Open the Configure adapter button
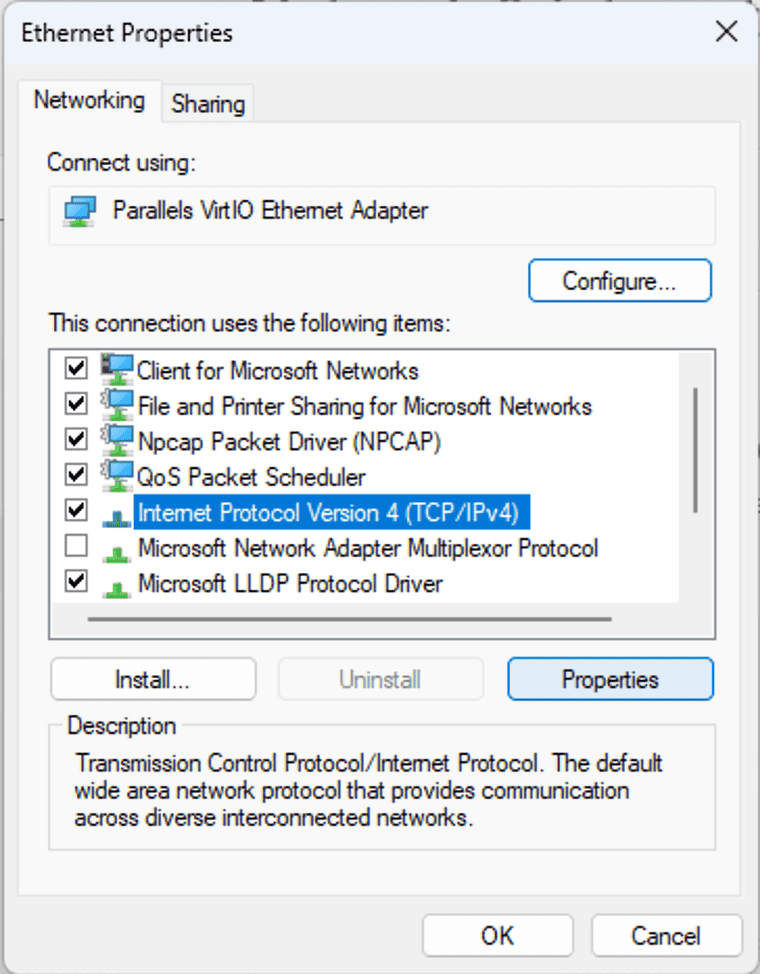This screenshot has width=760, height=974. (620, 281)
